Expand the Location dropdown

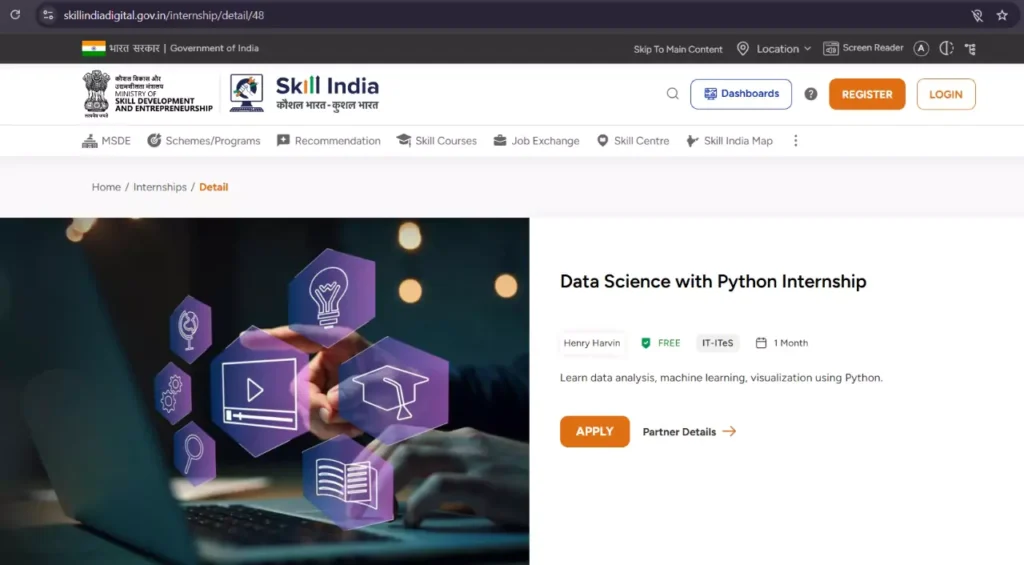click(x=783, y=49)
